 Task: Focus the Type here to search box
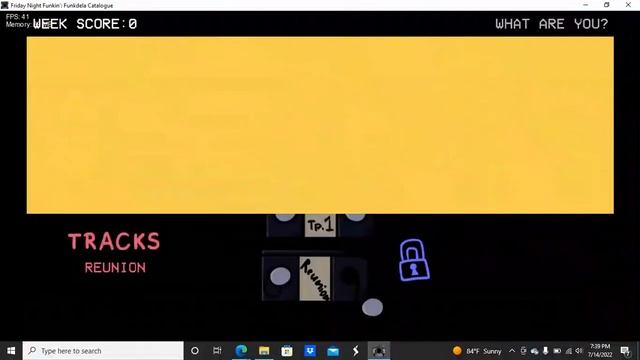103,351
